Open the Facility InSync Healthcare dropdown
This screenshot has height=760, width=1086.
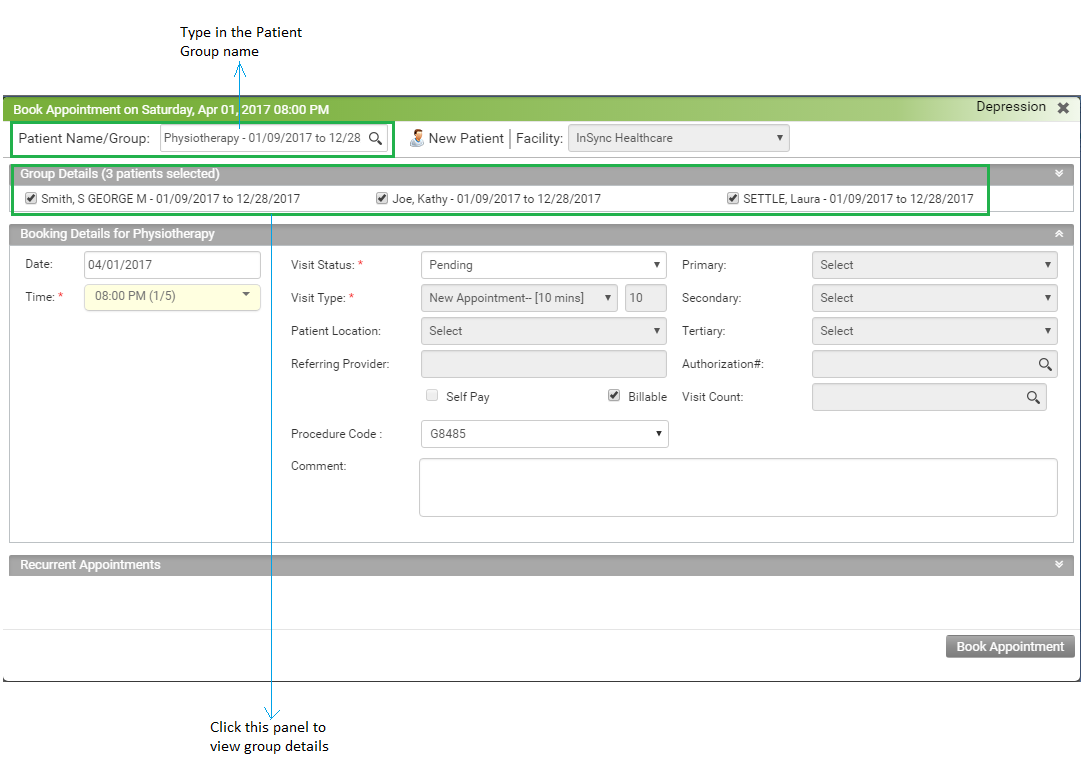[678, 138]
